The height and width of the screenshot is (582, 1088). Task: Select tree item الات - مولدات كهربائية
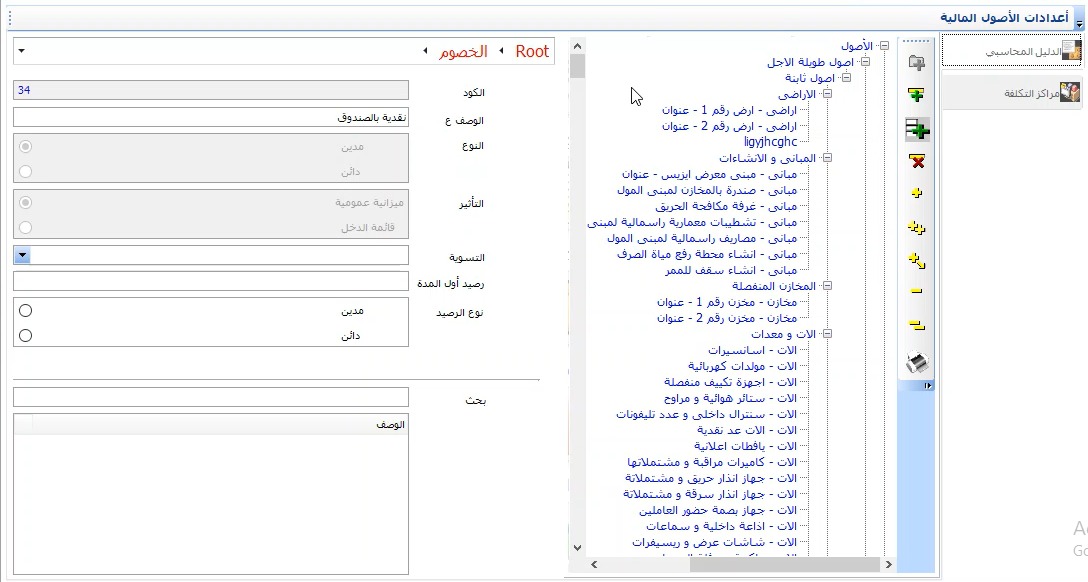pyautogui.click(x=742, y=366)
